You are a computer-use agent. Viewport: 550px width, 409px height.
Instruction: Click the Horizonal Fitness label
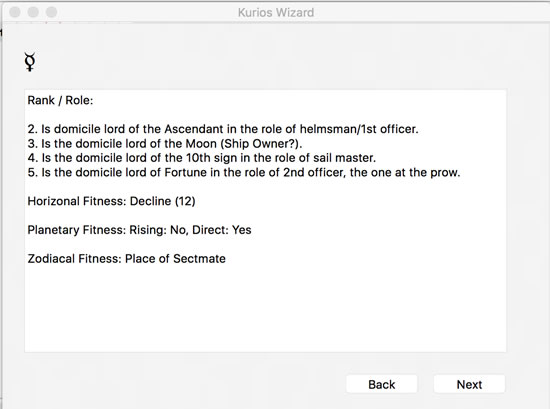77,201
